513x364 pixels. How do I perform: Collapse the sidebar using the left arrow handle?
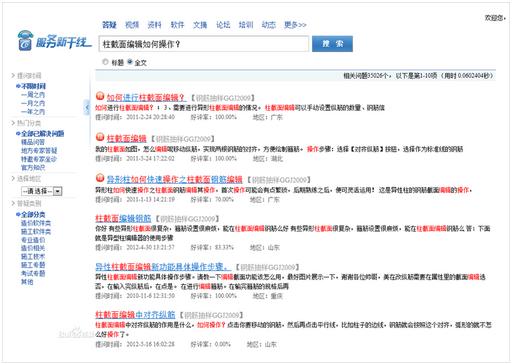(x=87, y=107)
